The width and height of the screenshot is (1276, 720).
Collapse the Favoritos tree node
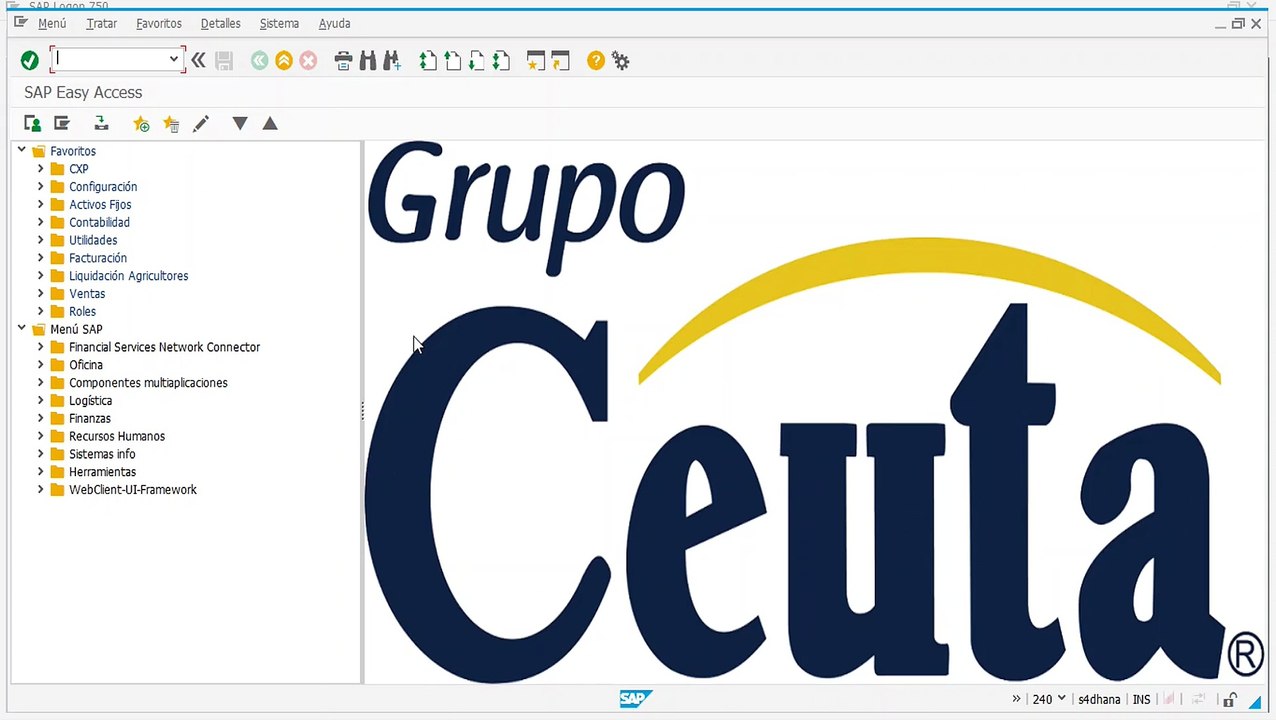22,150
